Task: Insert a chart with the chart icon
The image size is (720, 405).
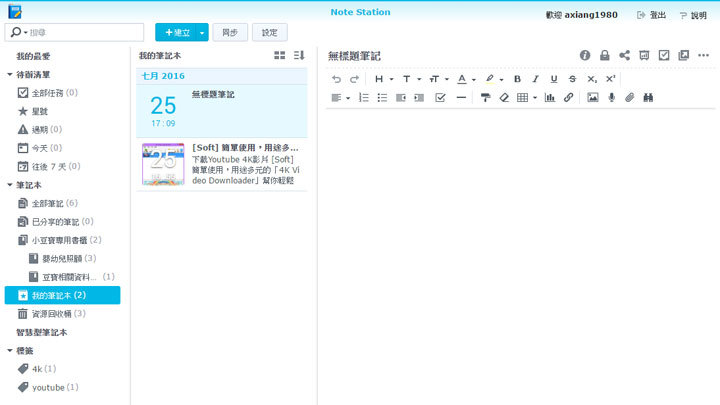Action: [x=550, y=98]
